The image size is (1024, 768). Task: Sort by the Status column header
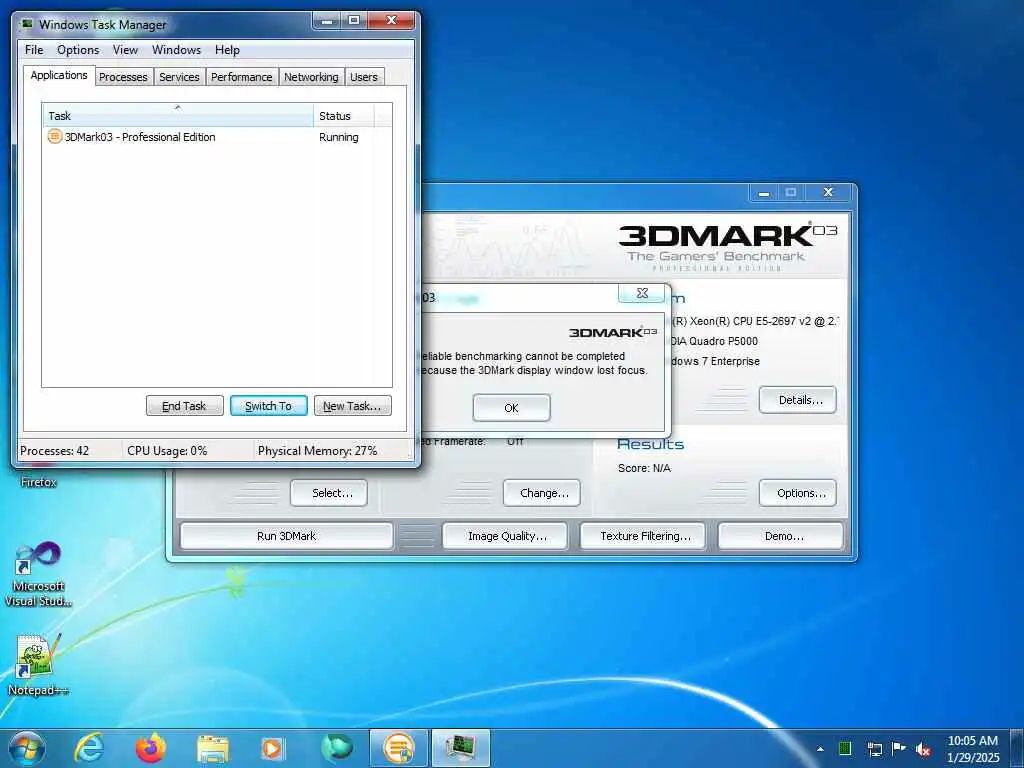[344, 116]
